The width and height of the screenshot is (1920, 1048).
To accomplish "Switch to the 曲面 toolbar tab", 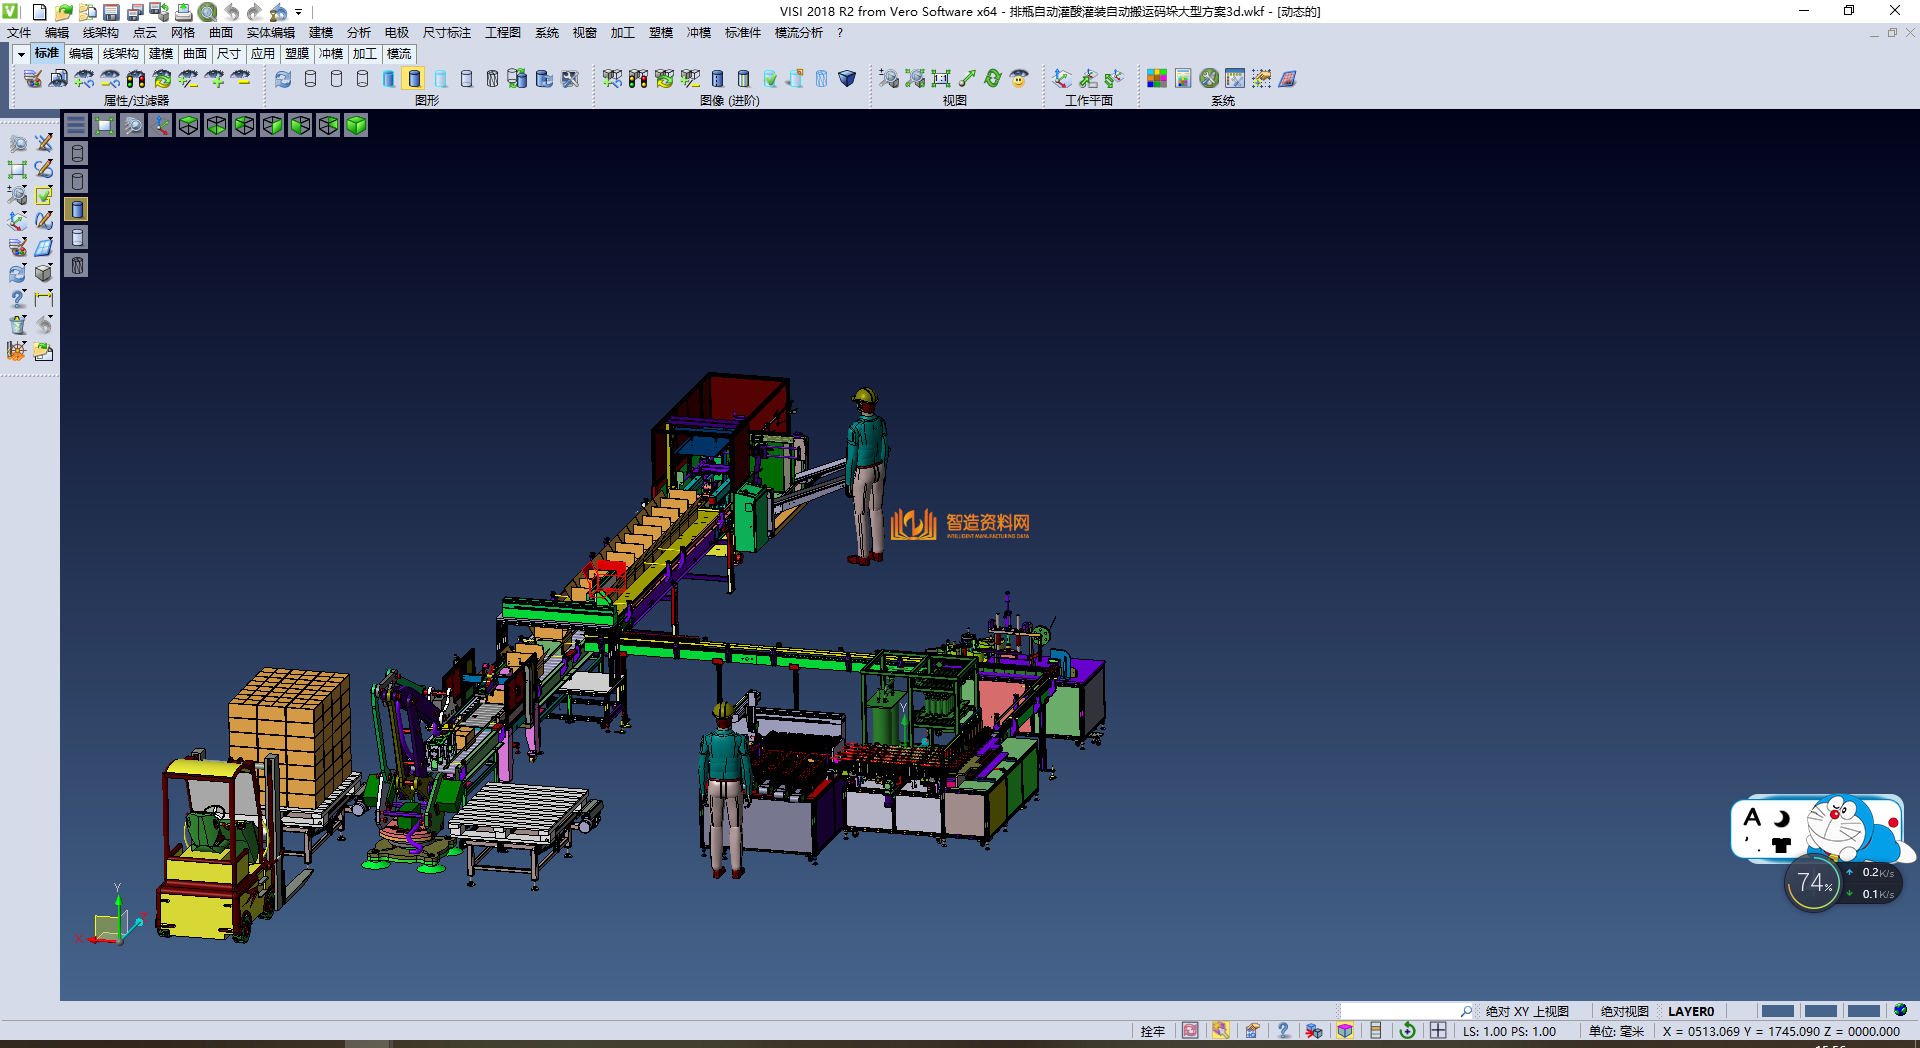I will 195,54.
